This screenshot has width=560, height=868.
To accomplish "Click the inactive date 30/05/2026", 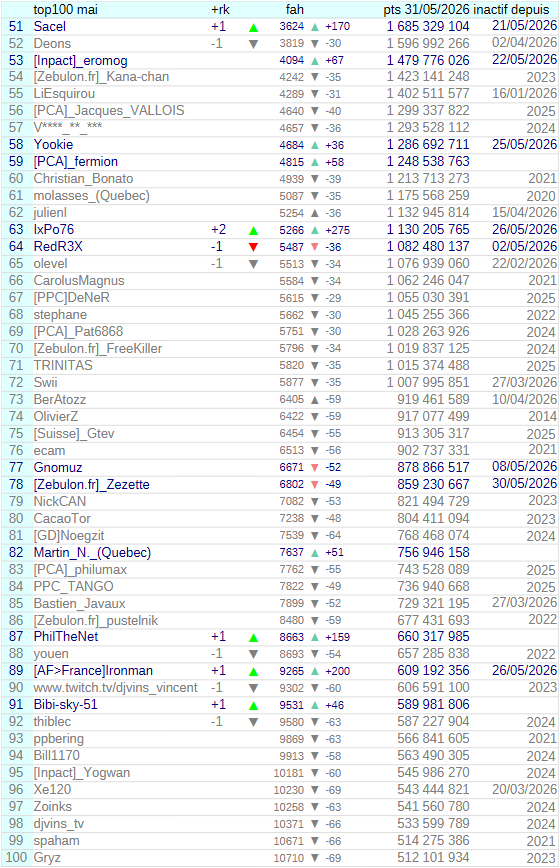I will click(x=525, y=484).
